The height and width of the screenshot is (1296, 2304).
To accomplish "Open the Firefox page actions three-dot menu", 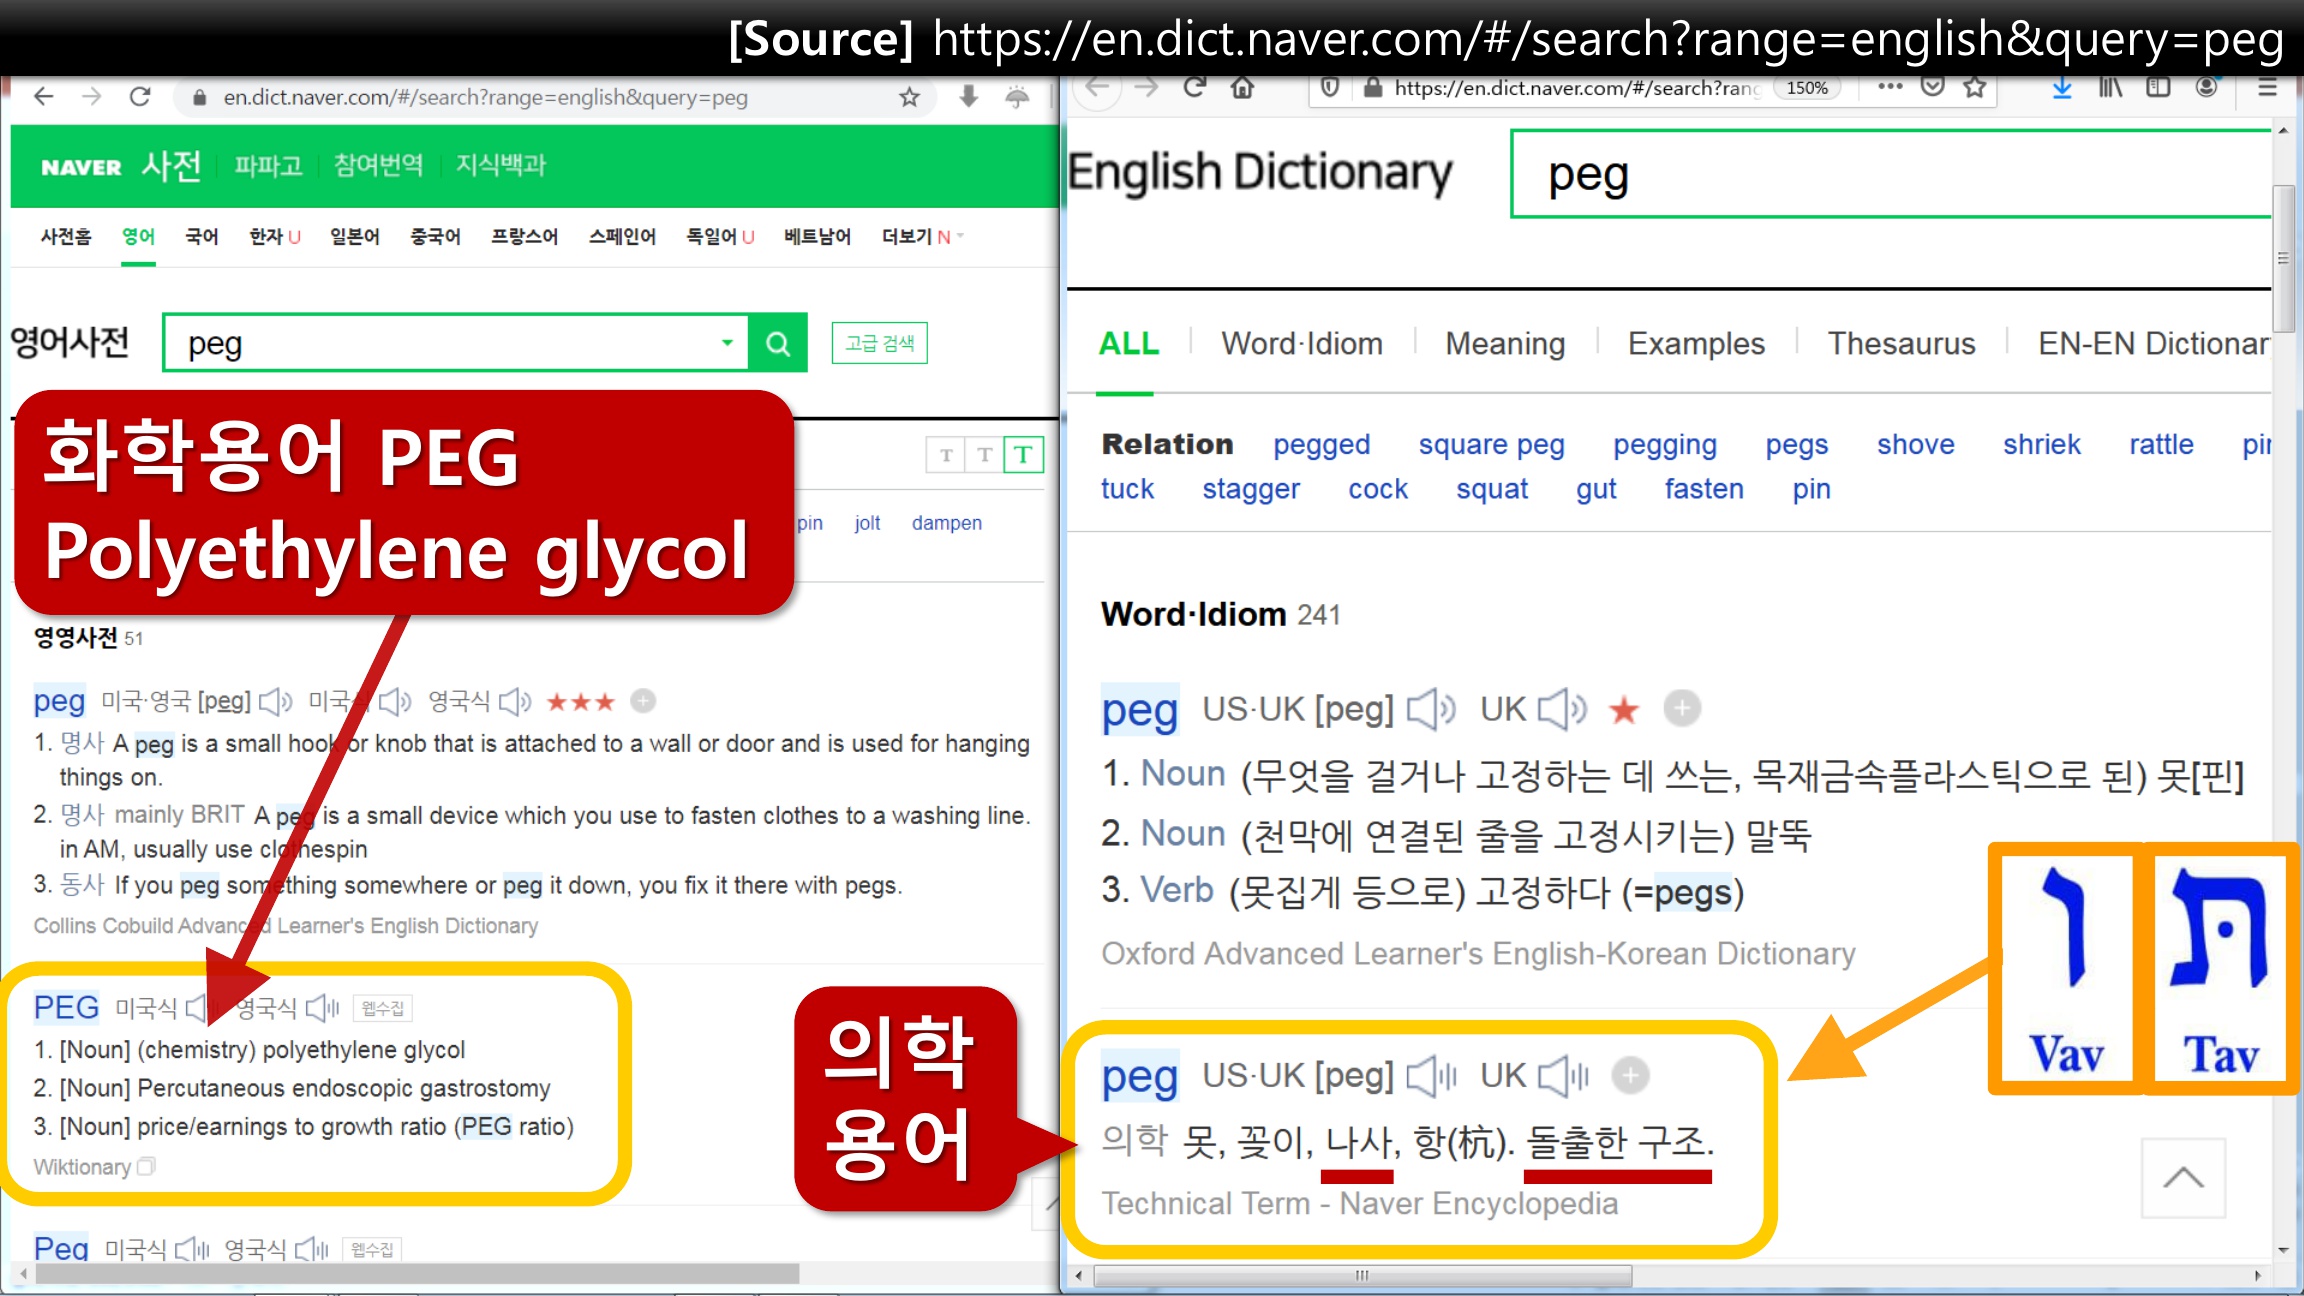I will (1890, 87).
